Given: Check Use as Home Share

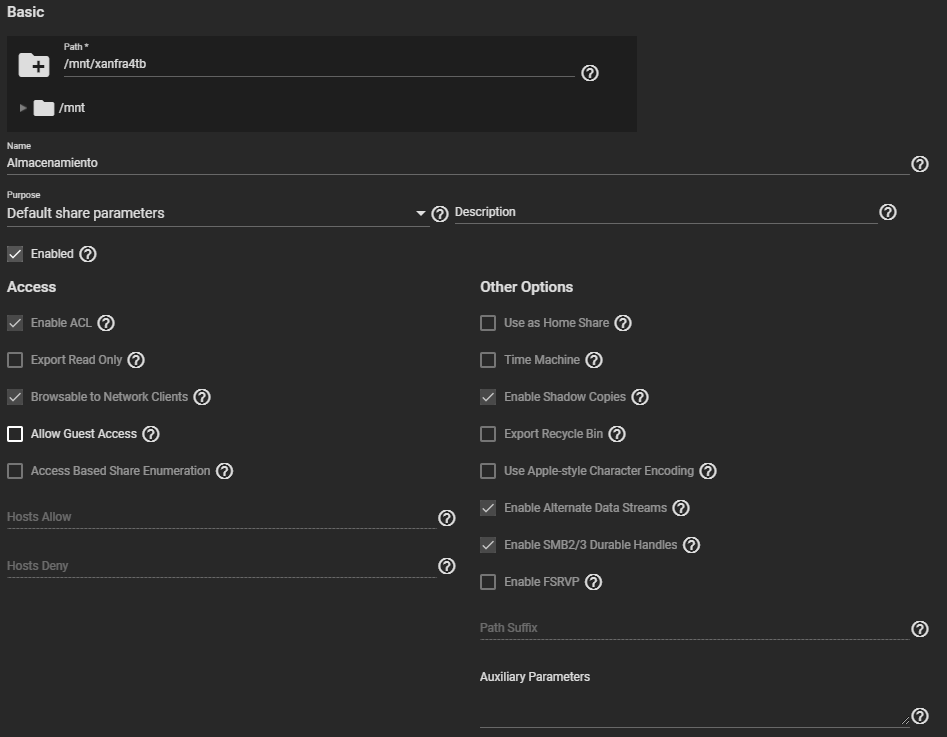Looking at the screenshot, I should coord(488,323).
